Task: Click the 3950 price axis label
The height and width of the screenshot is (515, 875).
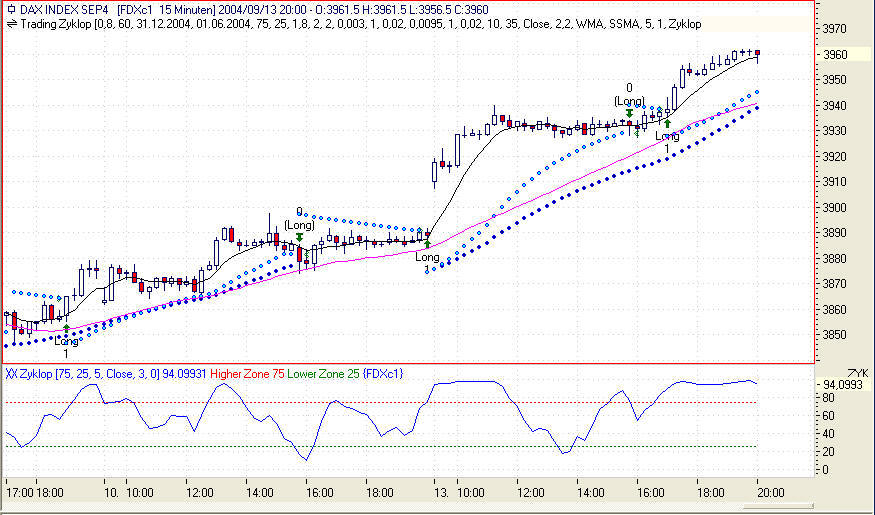Action: point(836,79)
